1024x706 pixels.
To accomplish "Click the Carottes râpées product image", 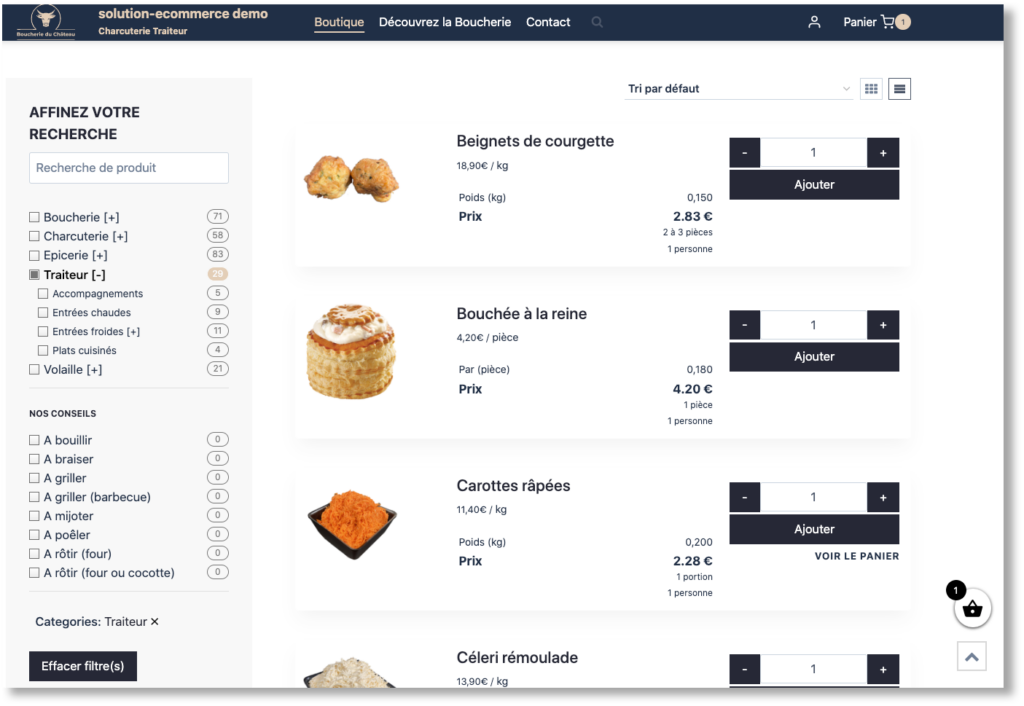I will pyautogui.click(x=352, y=524).
